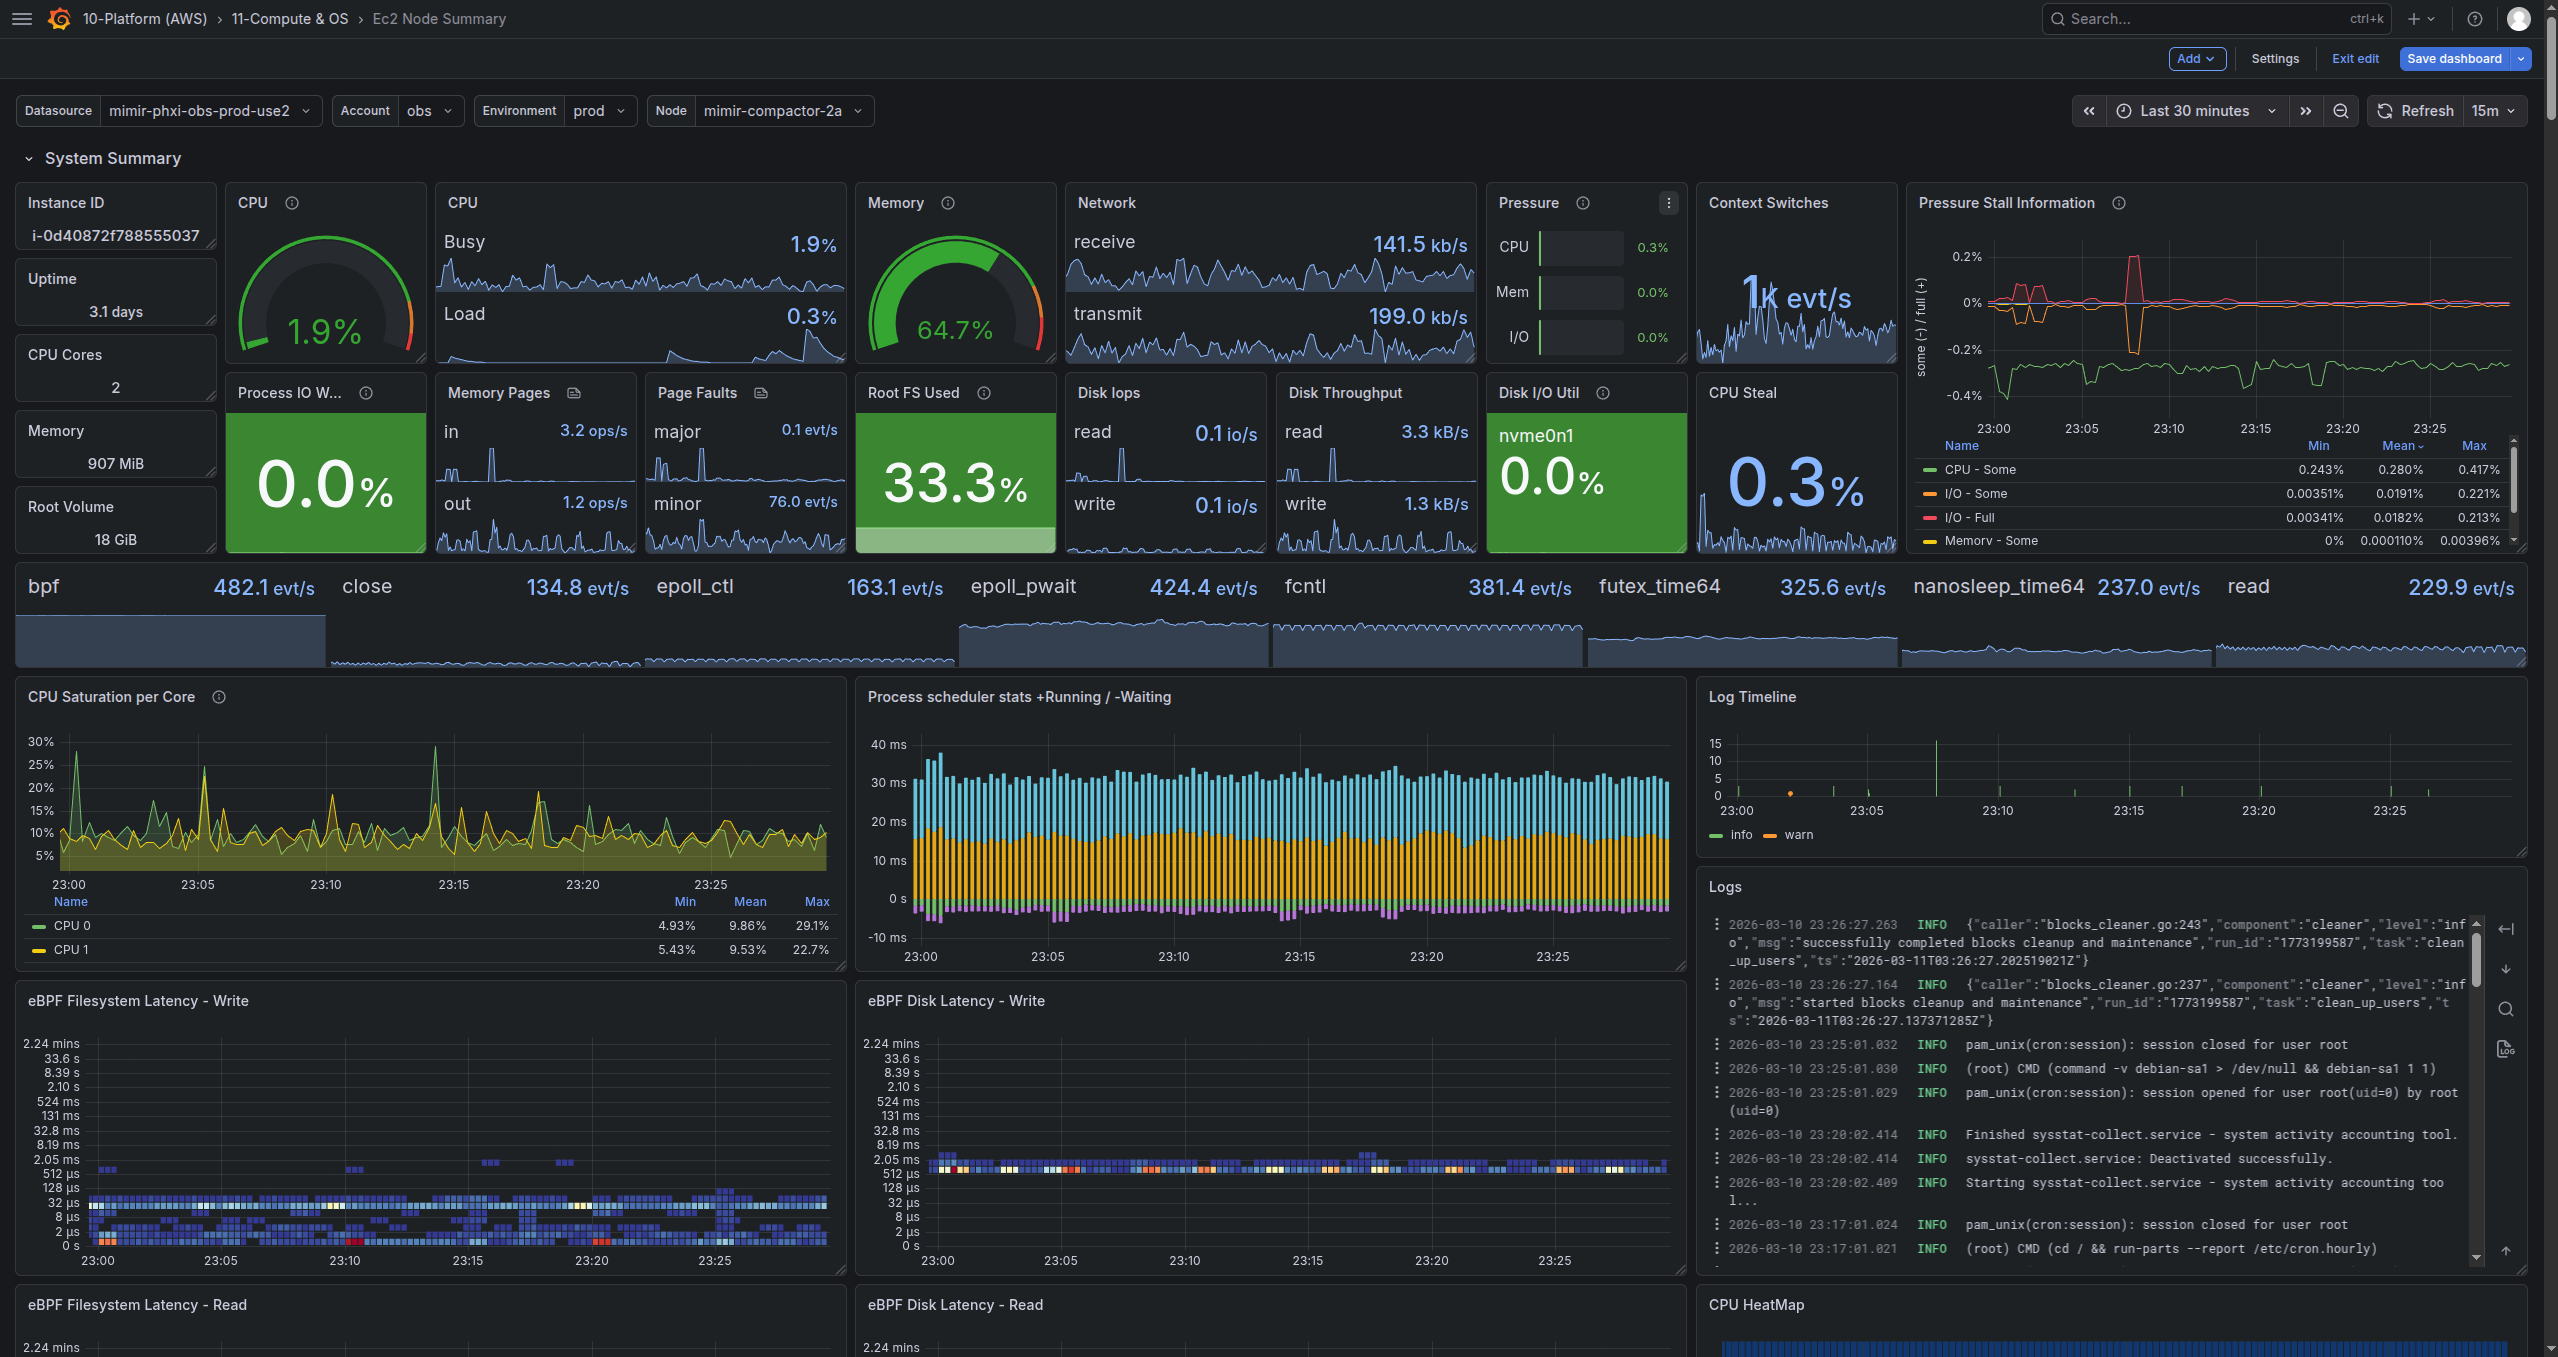Open the 15m auto-refresh interval dropdown
The image size is (2558, 1357).
coord(2494,110)
